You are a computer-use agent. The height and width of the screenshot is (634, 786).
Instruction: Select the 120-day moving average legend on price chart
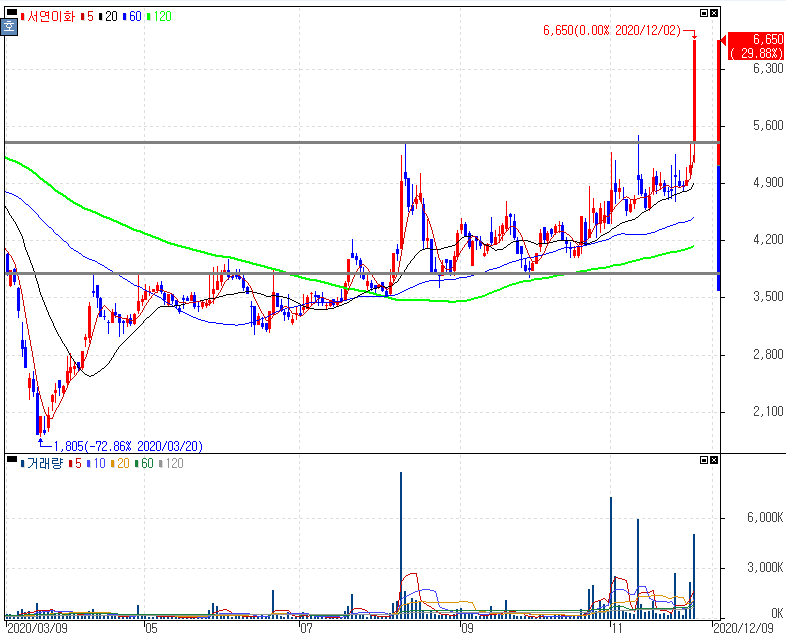click(159, 17)
